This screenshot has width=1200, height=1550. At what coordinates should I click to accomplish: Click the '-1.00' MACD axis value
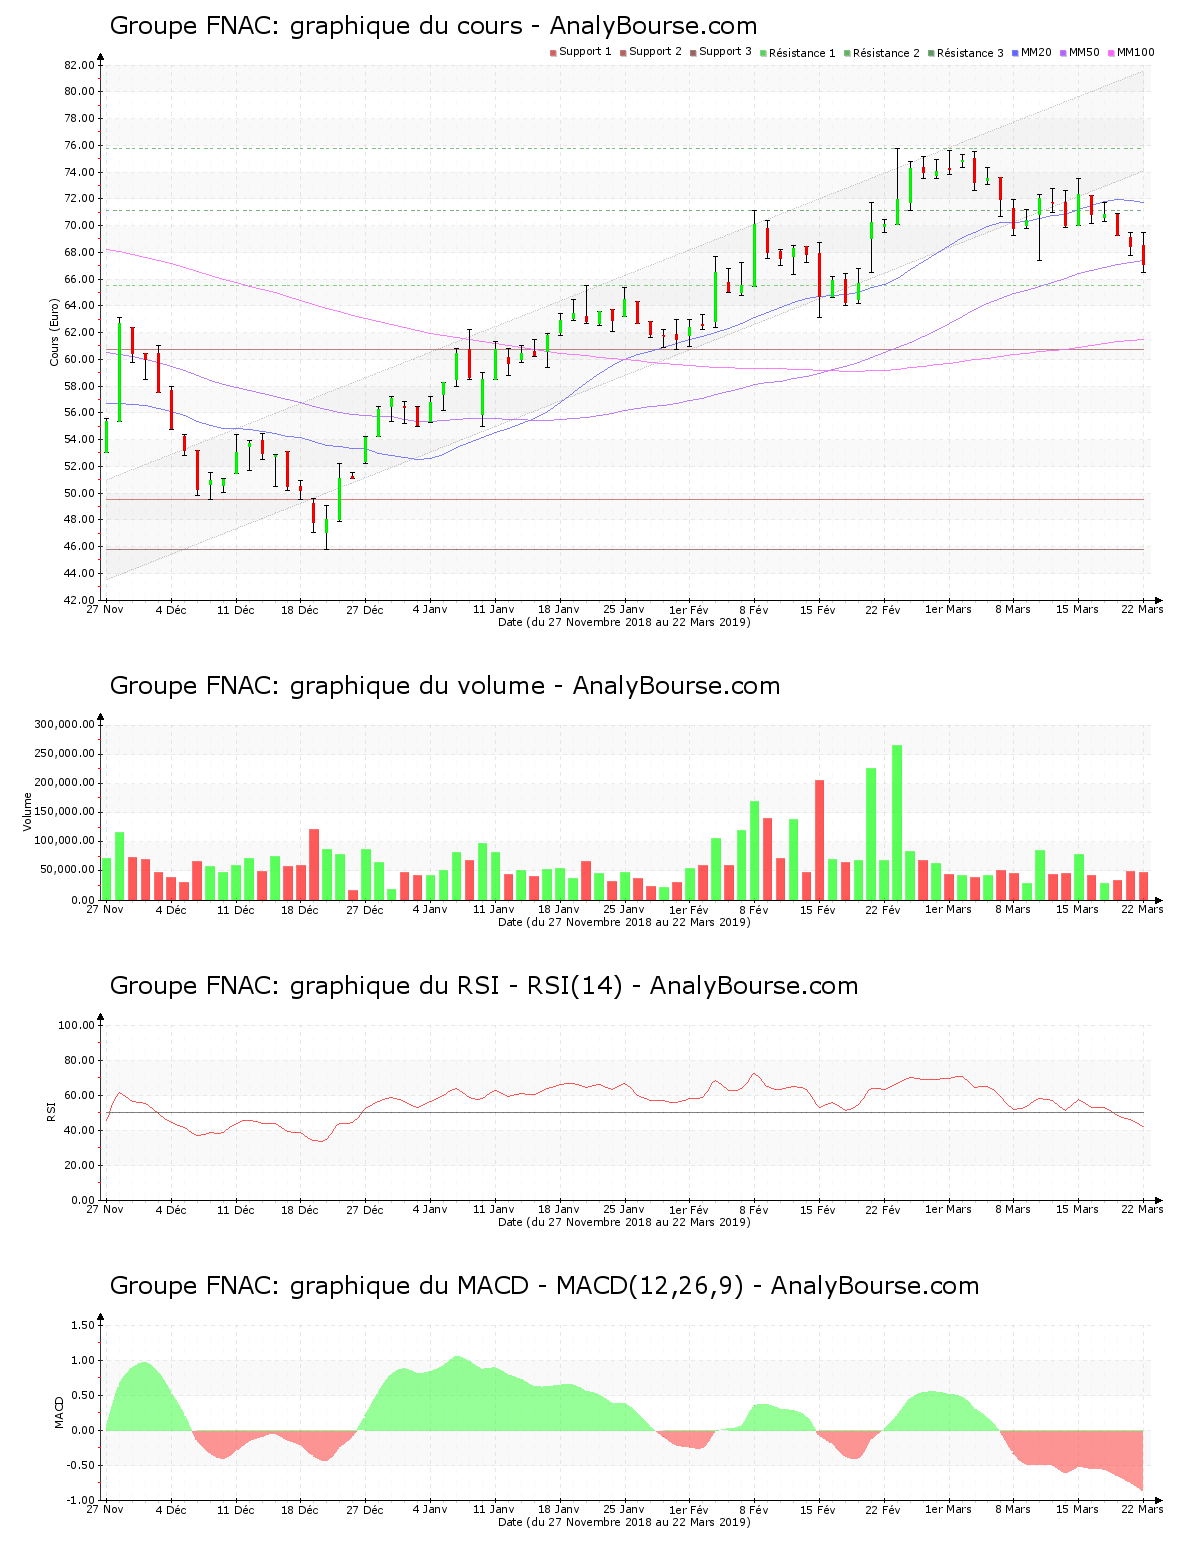click(81, 1500)
